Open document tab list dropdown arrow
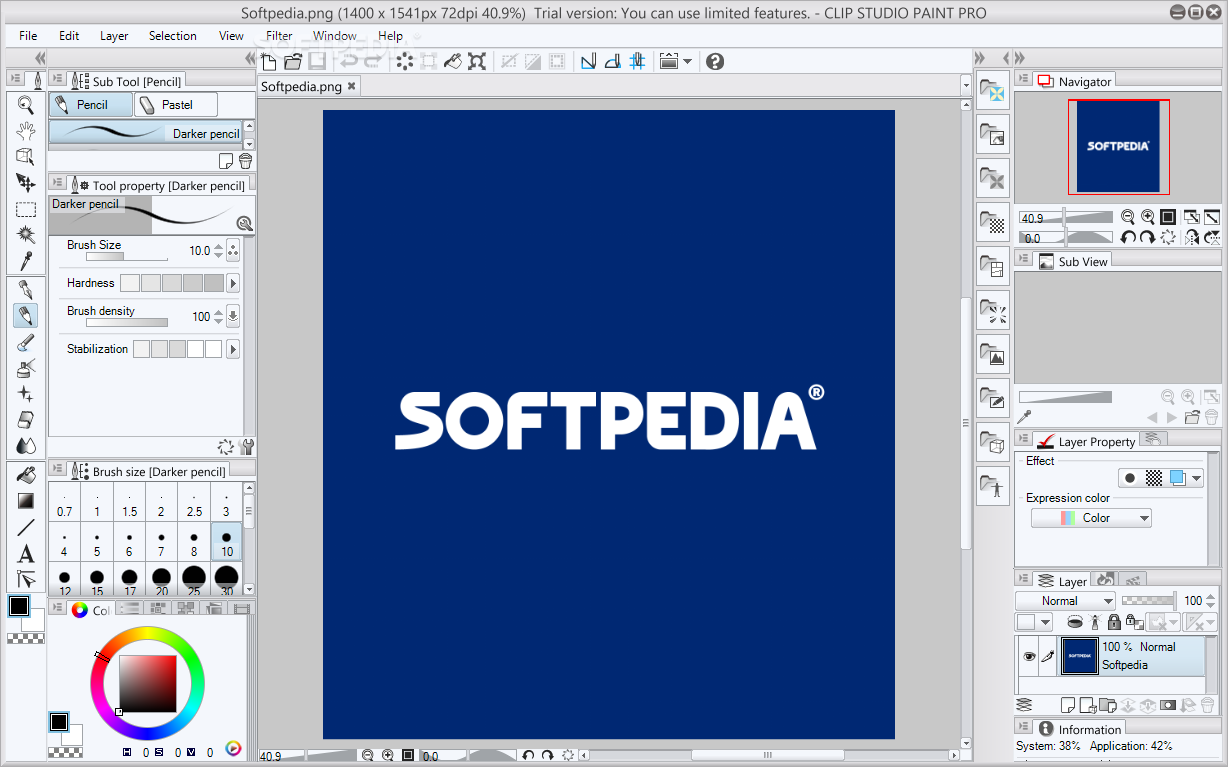The height and width of the screenshot is (767, 1228). (966, 86)
